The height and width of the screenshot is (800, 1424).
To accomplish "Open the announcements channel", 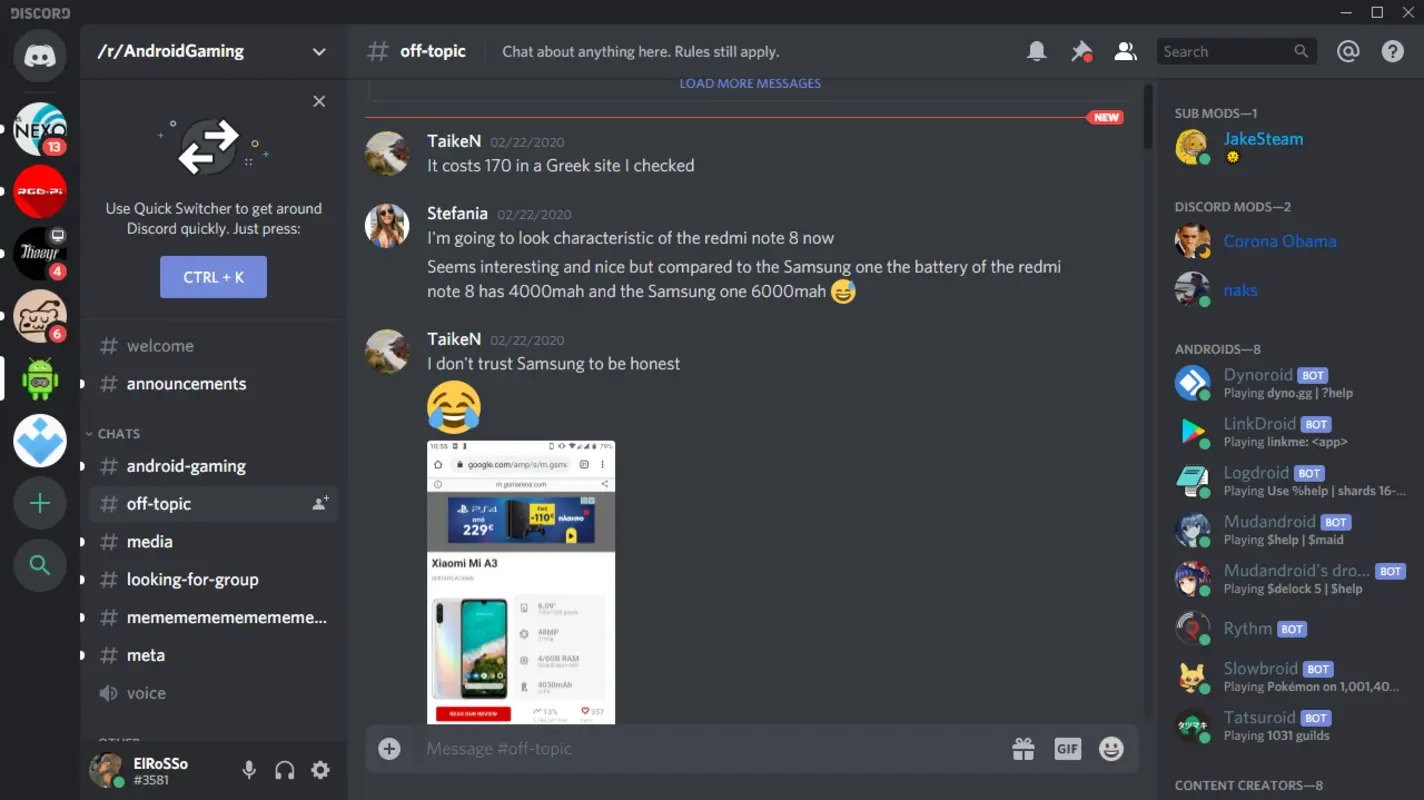I will click(x=186, y=383).
